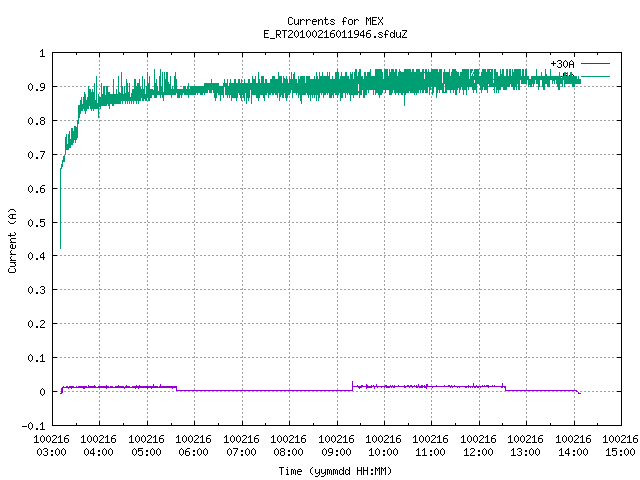
Task: Click the "11:00" time tick label
Action: 430,452
